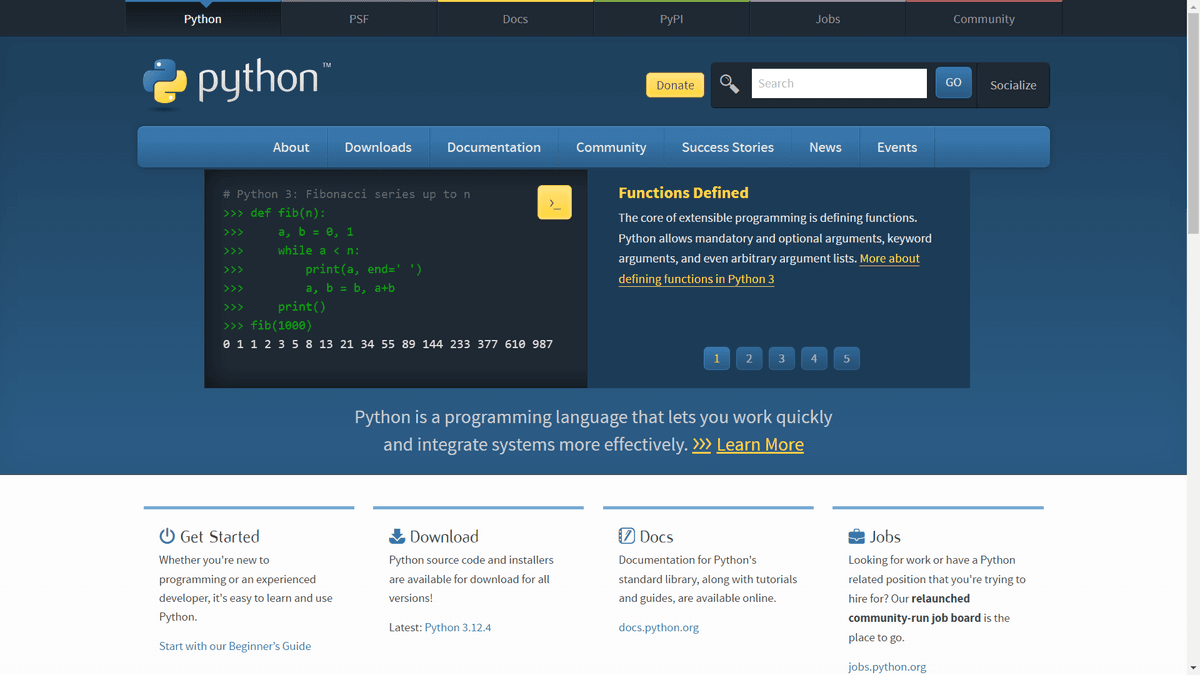Click the Donate button
This screenshot has height=675, width=1200.
(674, 85)
